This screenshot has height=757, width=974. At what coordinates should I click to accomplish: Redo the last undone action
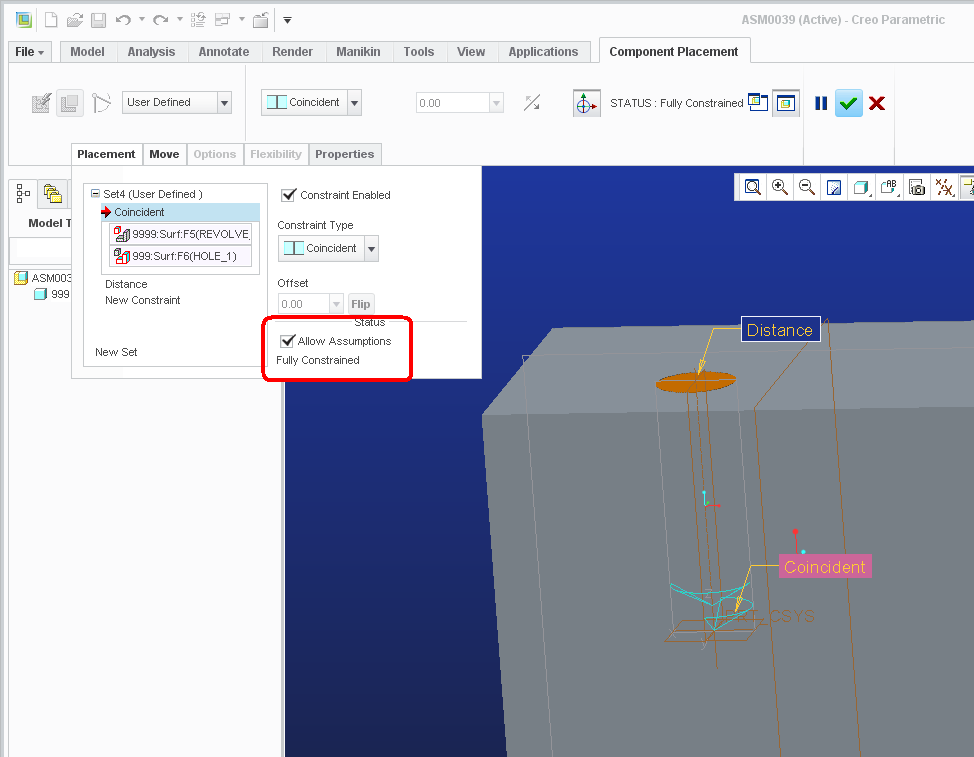pyautogui.click(x=160, y=20)
